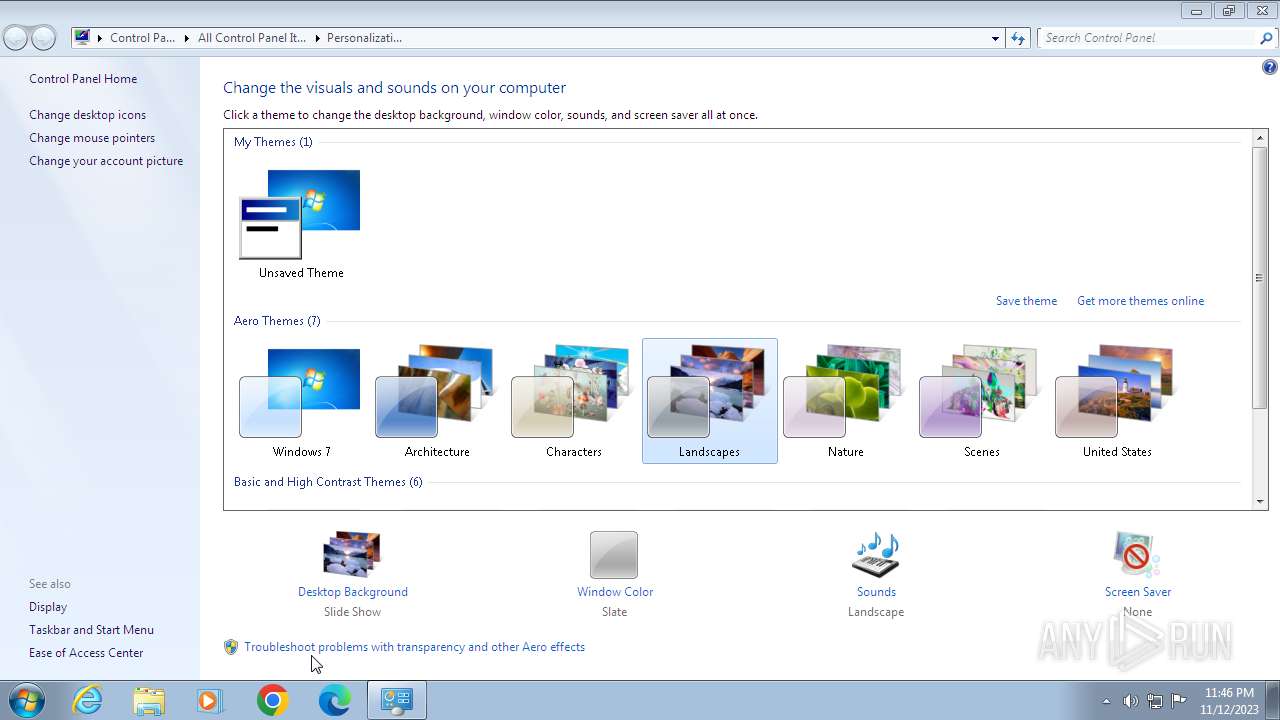Open Get more themes online
The width and height of the screenshot is (1280, 720).
[x=1140, y=301]
